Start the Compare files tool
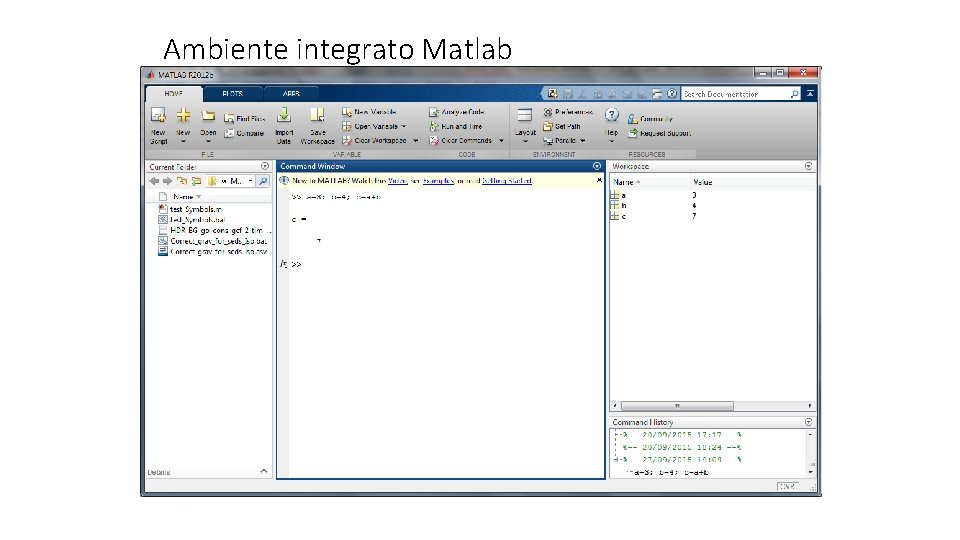The height and width of the screenshot is (540, 960). coord(244,133)
